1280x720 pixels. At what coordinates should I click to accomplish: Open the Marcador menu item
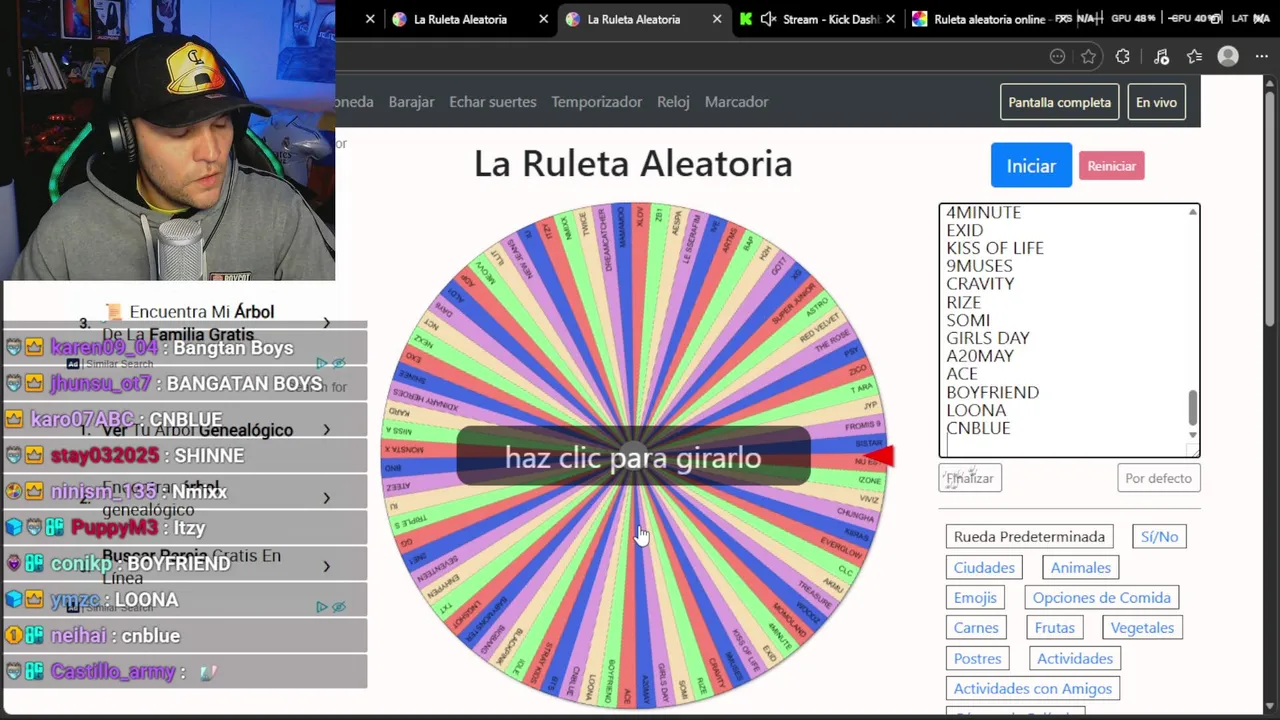(x=736, y=102)
